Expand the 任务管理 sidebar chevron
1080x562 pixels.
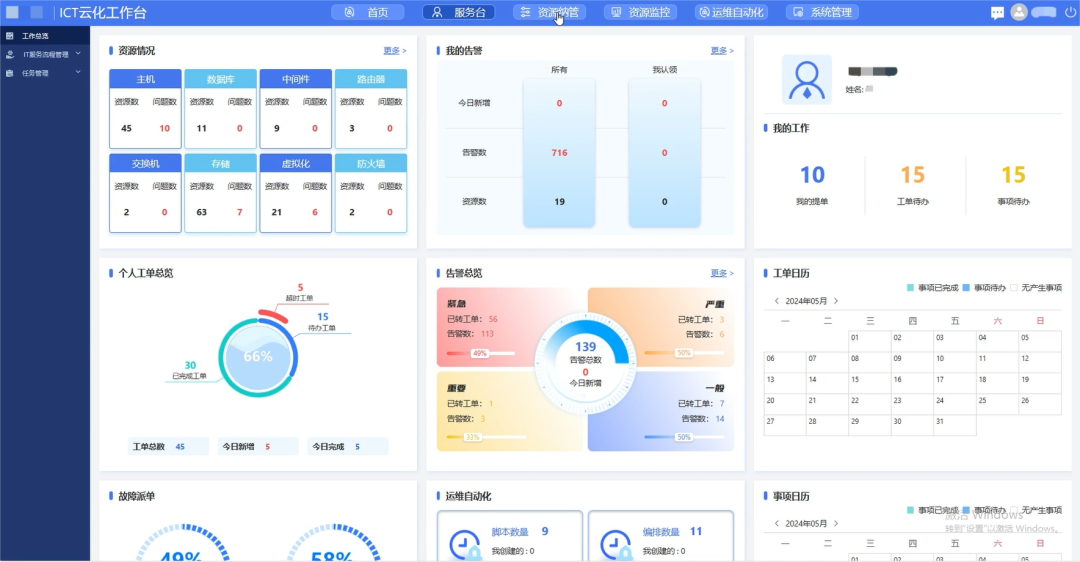tap(78, 72)
